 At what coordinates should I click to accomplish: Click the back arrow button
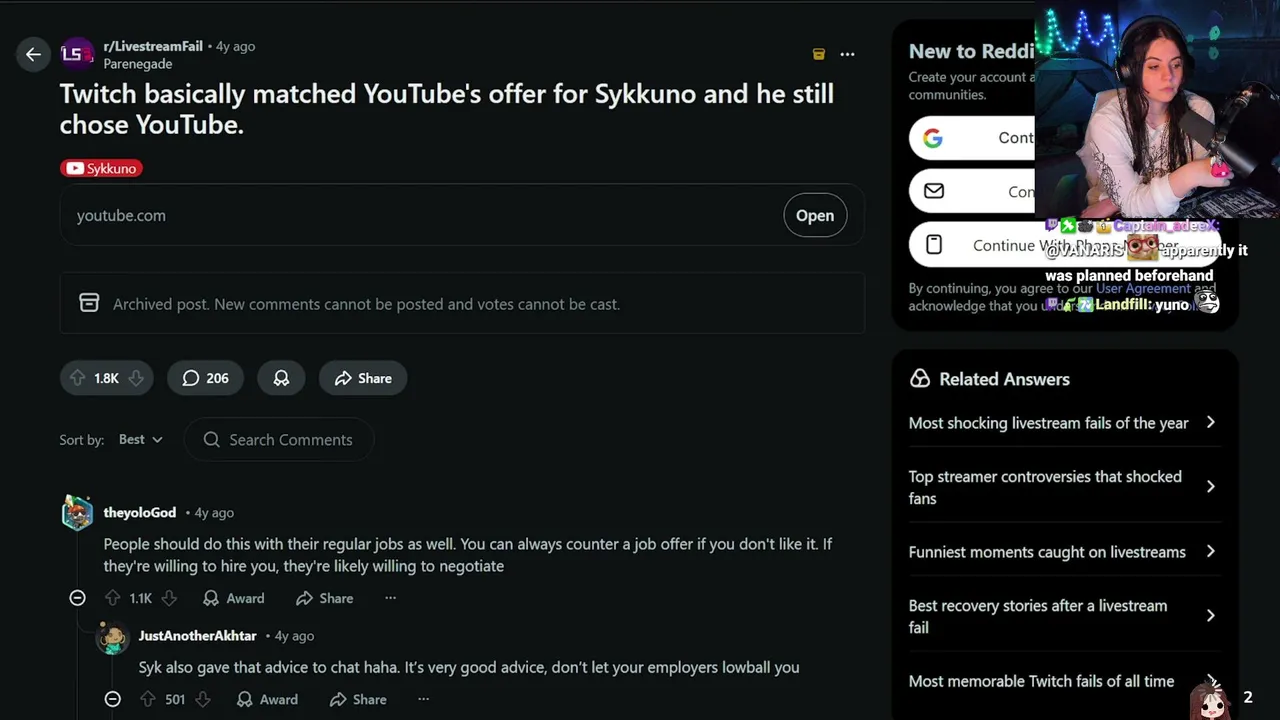pos(33,54)
